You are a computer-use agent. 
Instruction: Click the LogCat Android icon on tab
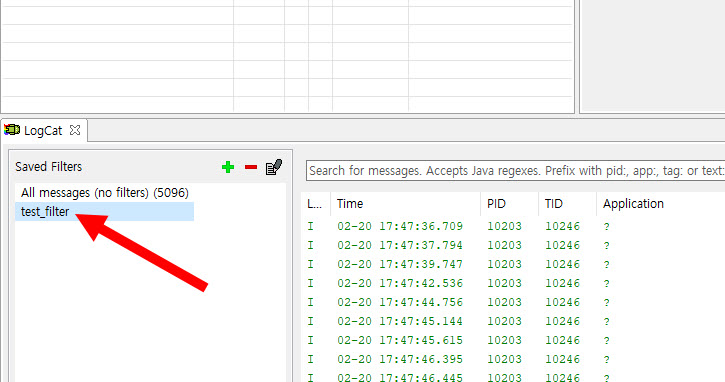click(x=12, y=130)
